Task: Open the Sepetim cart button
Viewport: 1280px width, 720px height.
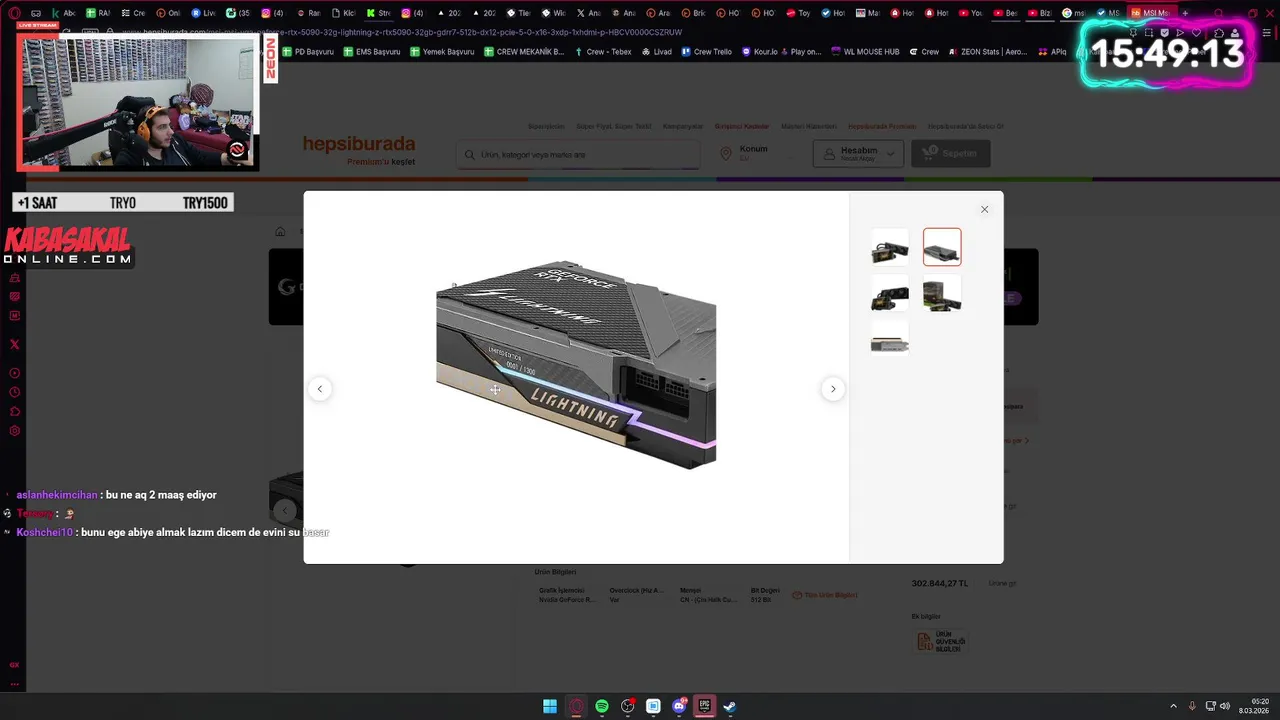Action: coord(950,153)
